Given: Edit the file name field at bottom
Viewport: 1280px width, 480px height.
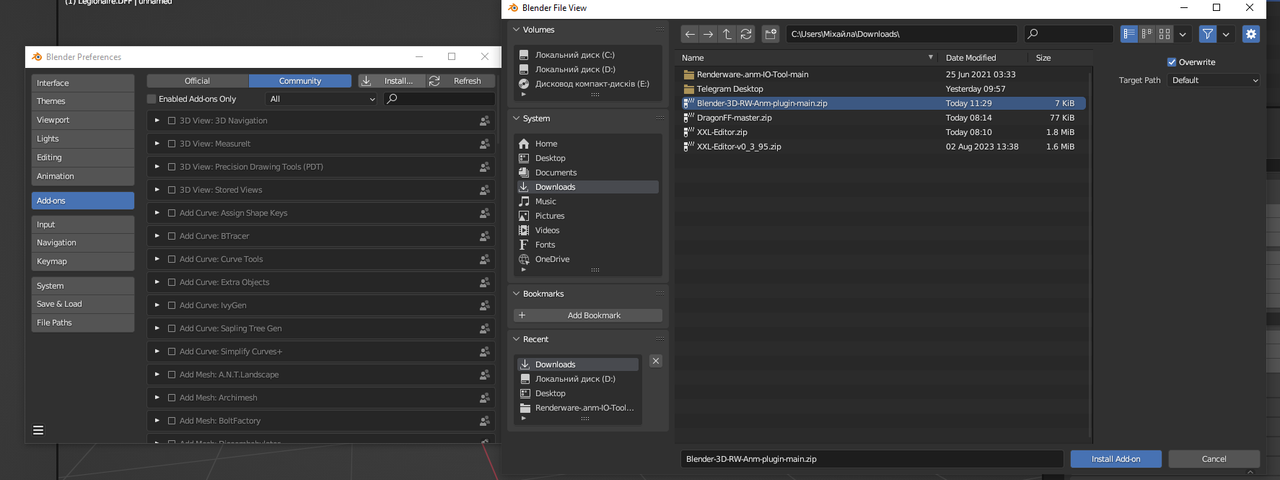Looking at the screenshot, I should (x=871, y=459).
